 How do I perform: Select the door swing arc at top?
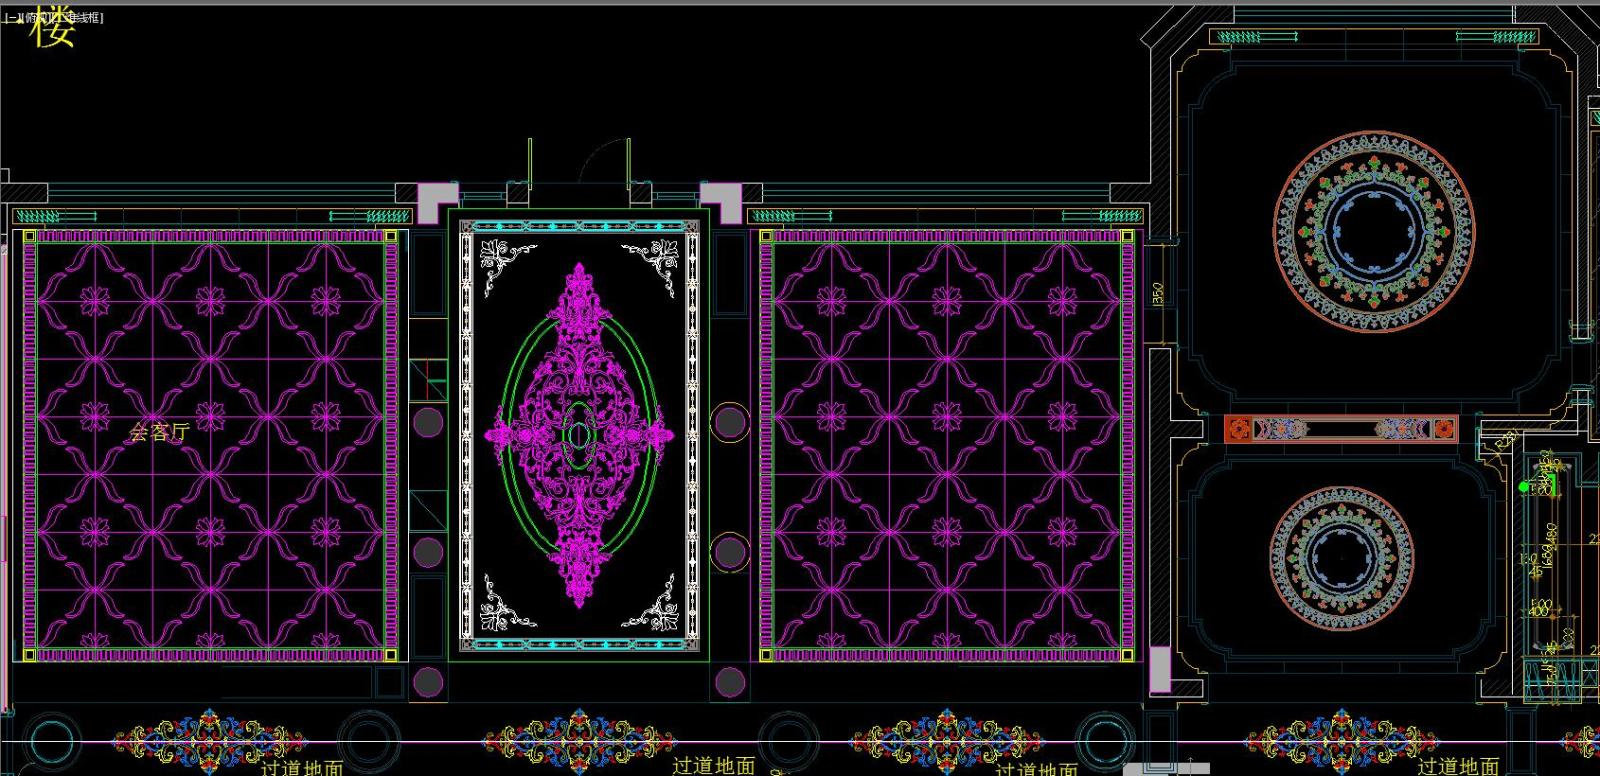point(606,160)
